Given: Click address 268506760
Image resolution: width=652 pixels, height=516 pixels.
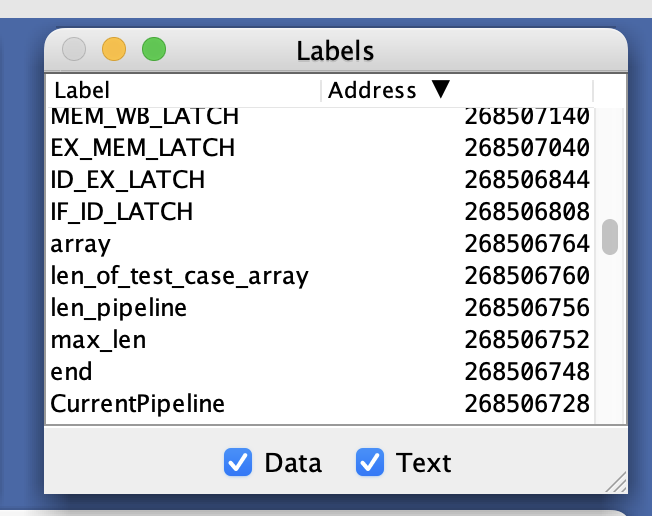Looking at the screenshot, I should [x=527, y=275].
